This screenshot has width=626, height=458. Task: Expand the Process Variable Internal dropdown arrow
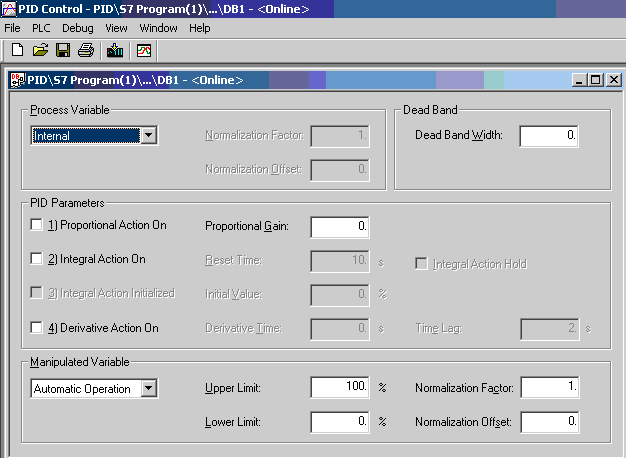click(149, 135)
